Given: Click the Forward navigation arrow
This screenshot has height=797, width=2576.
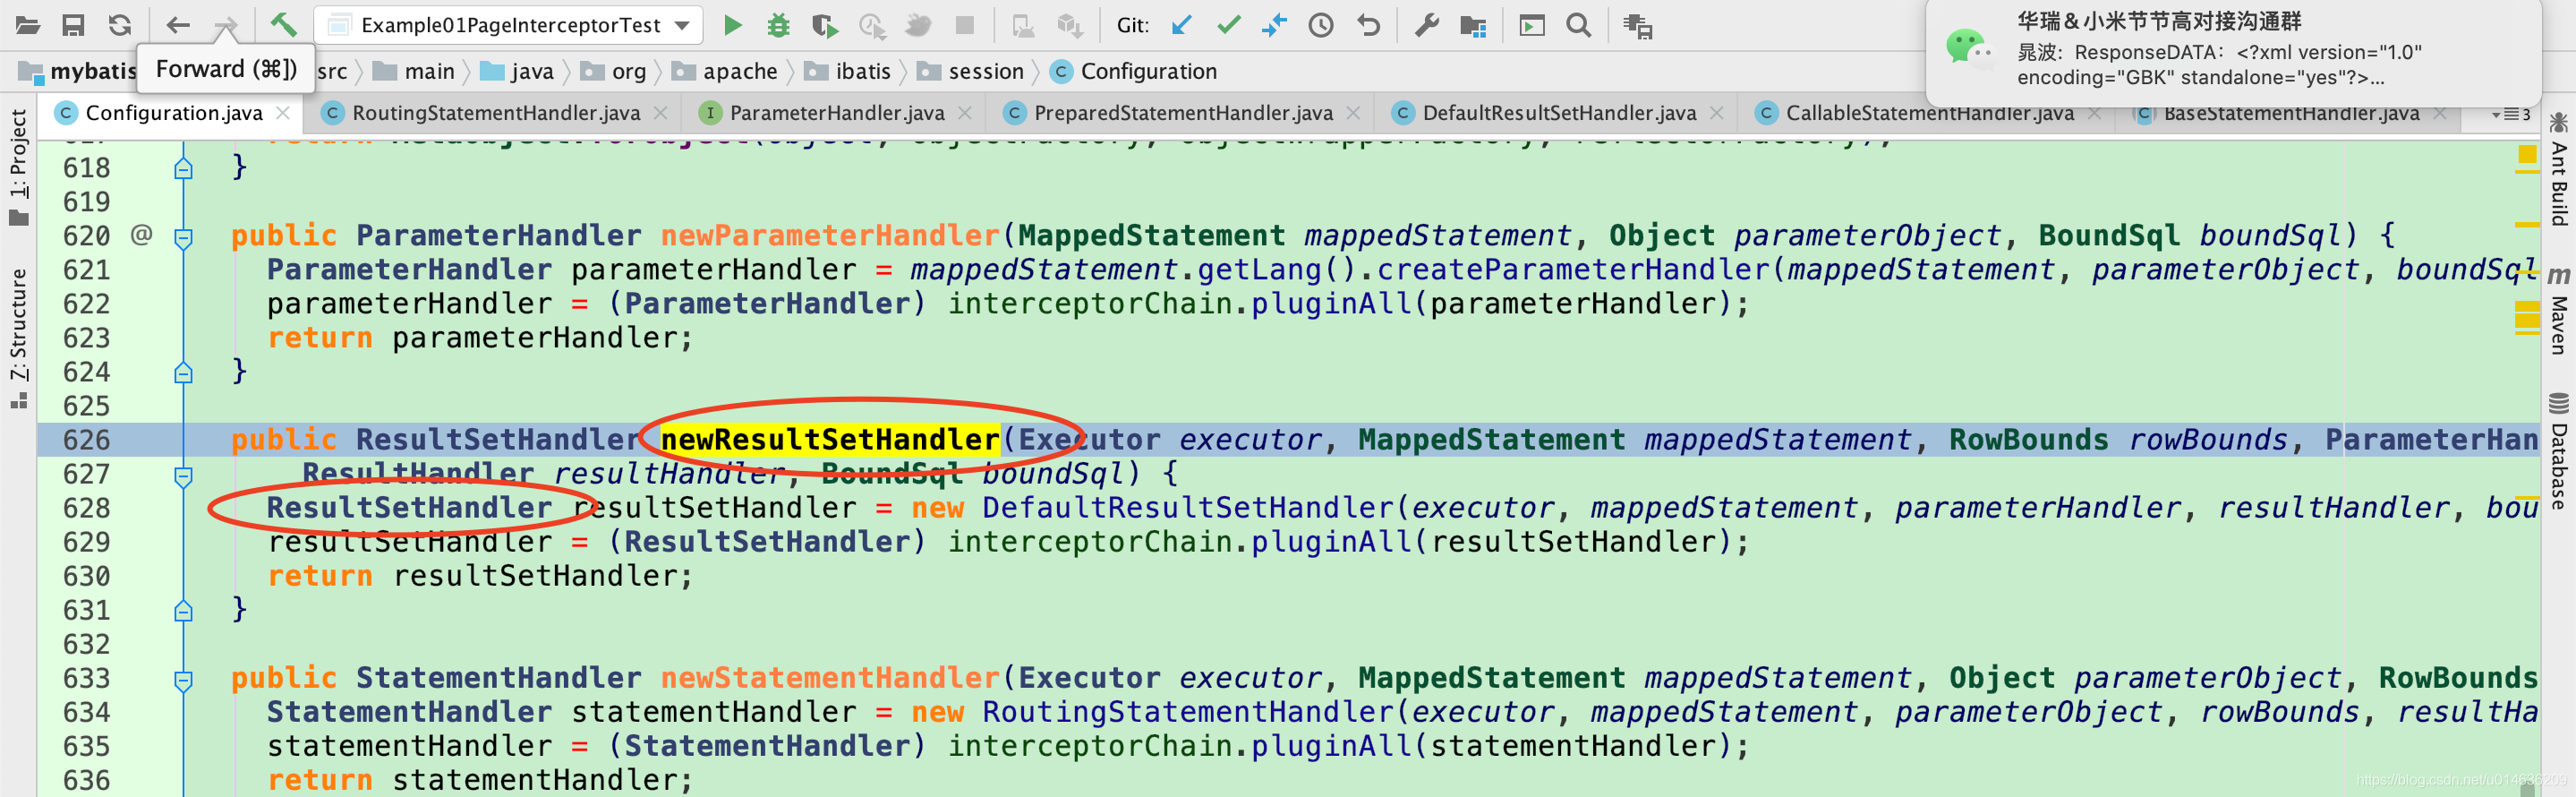Looking at the screenshot, I should pos(225,25).
